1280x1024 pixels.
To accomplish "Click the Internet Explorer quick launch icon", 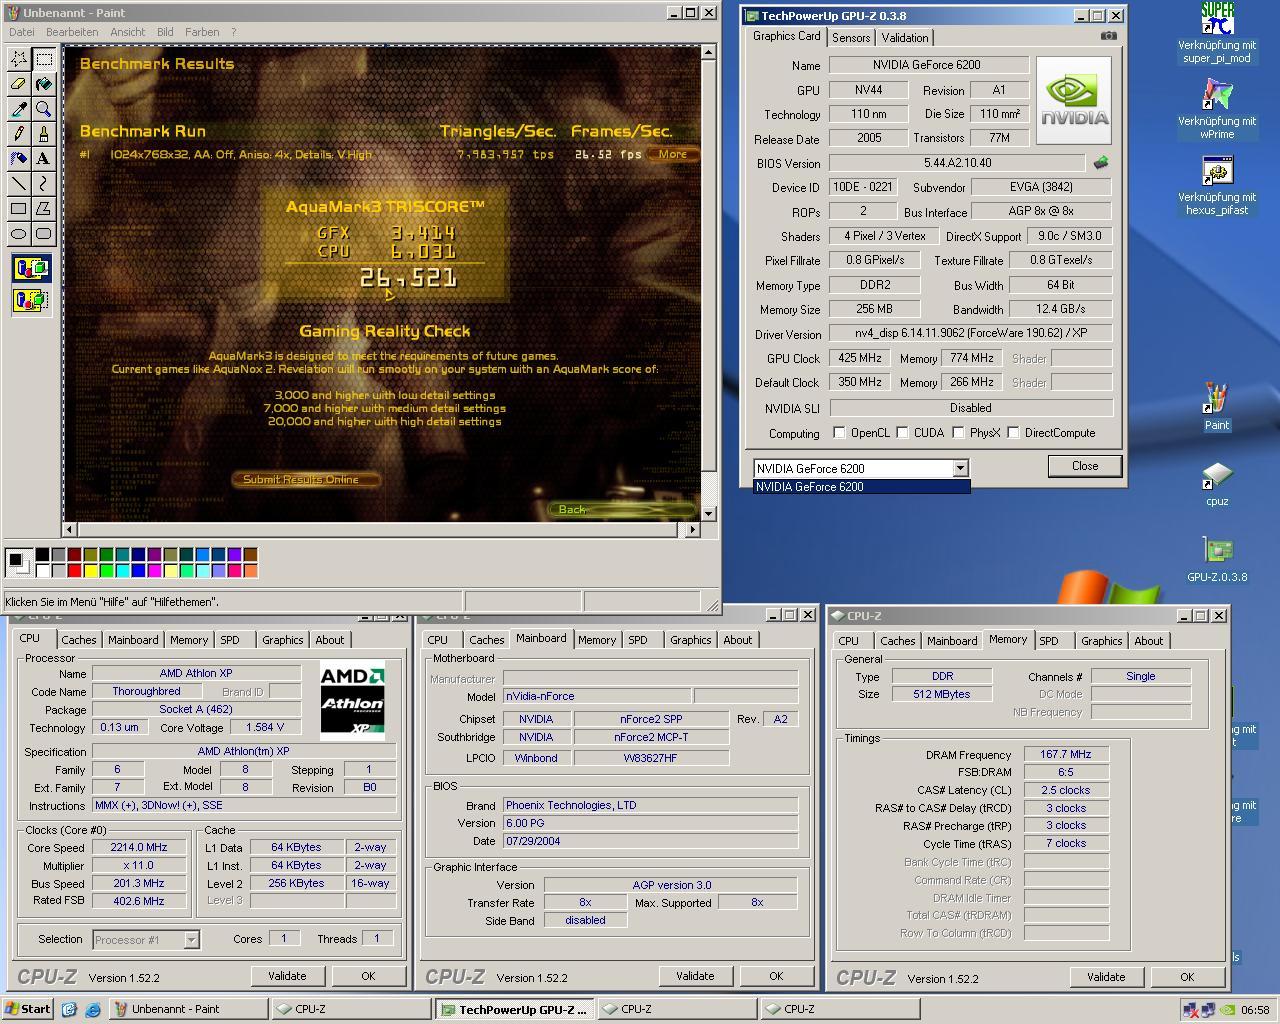I will 93,1009.
